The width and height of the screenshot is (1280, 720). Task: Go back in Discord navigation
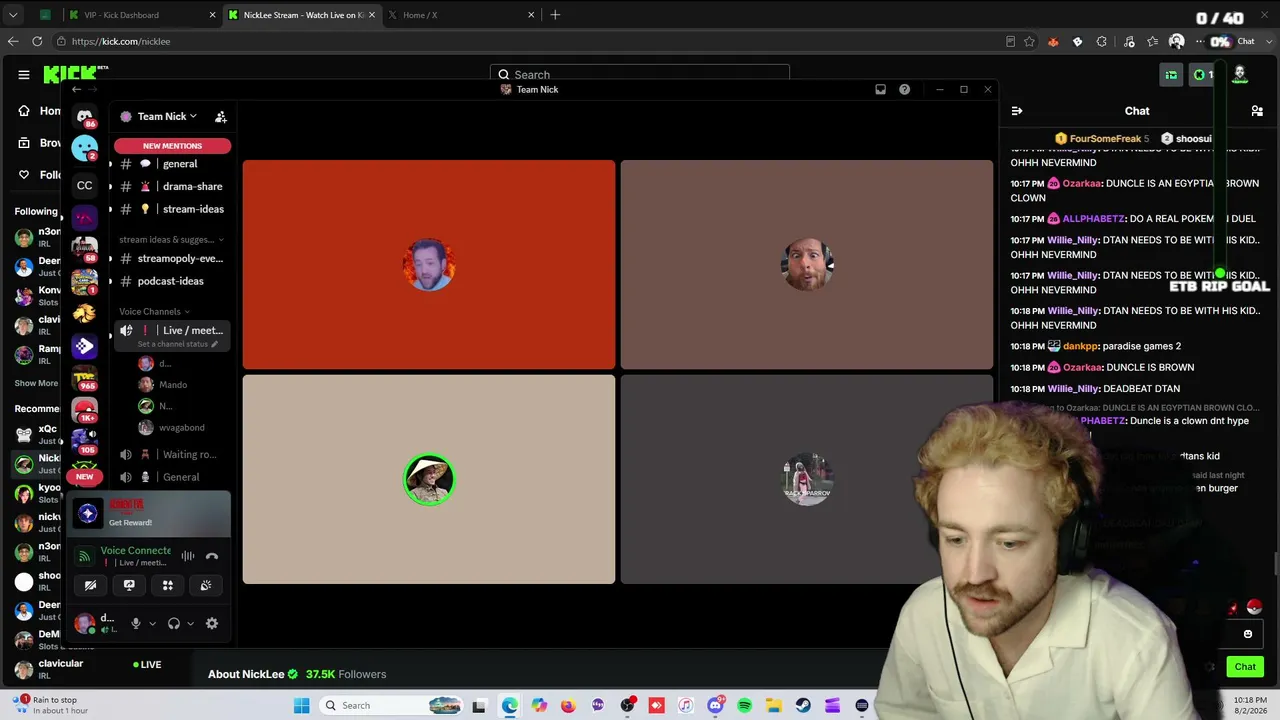point(76,89)
